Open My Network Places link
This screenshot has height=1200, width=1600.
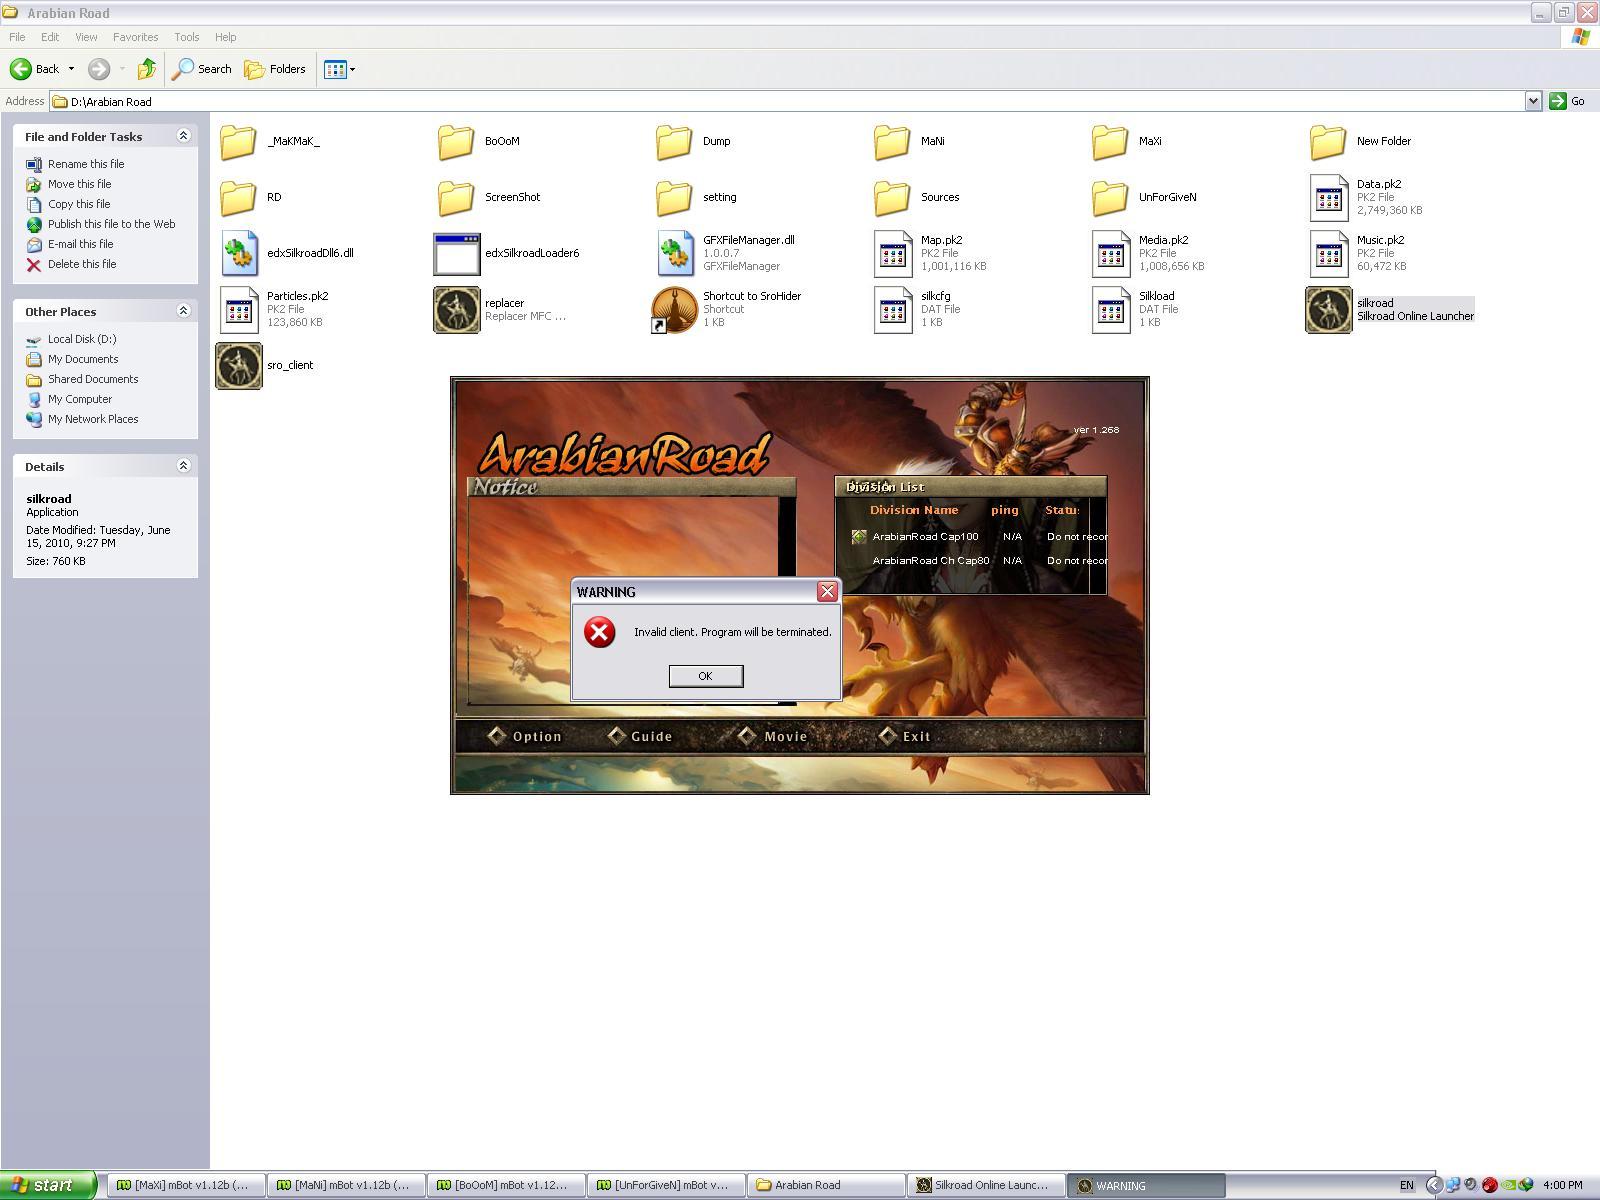point(93,419)
